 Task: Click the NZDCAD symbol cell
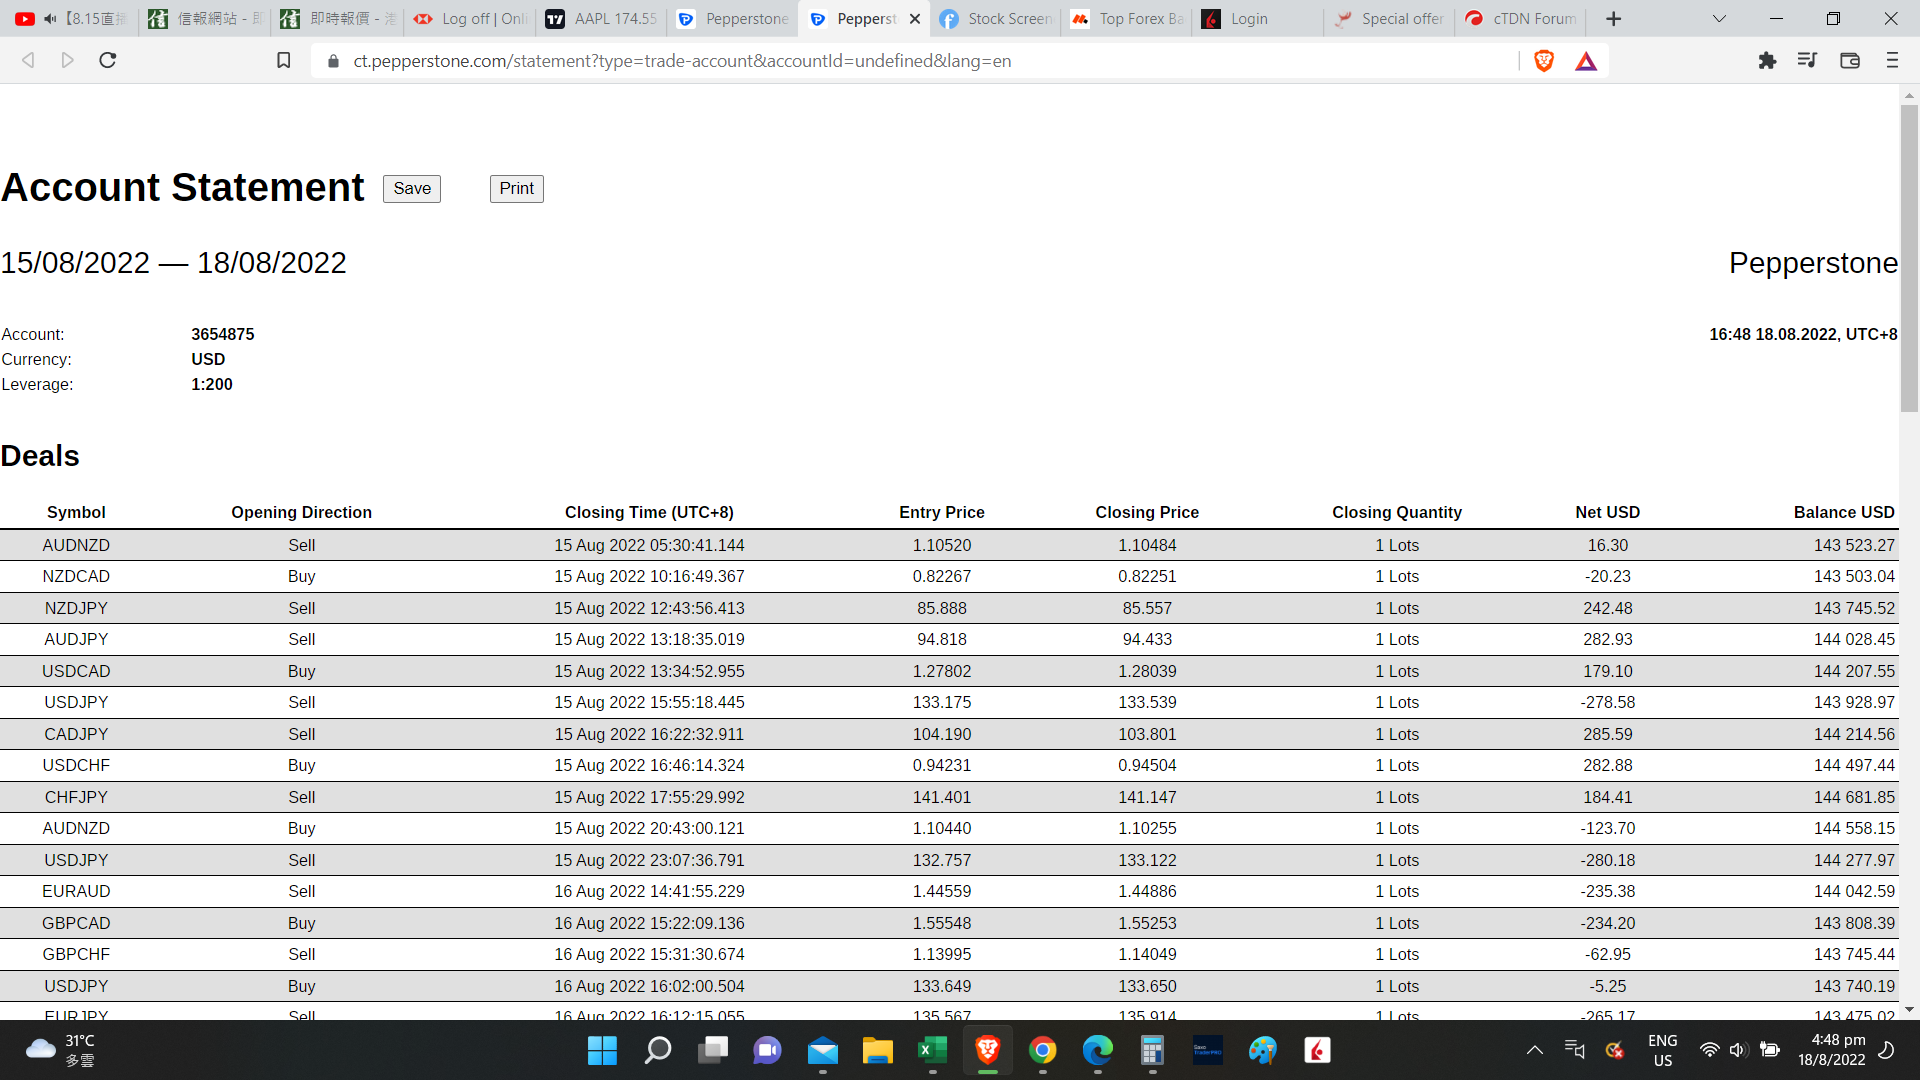point(76,576)
